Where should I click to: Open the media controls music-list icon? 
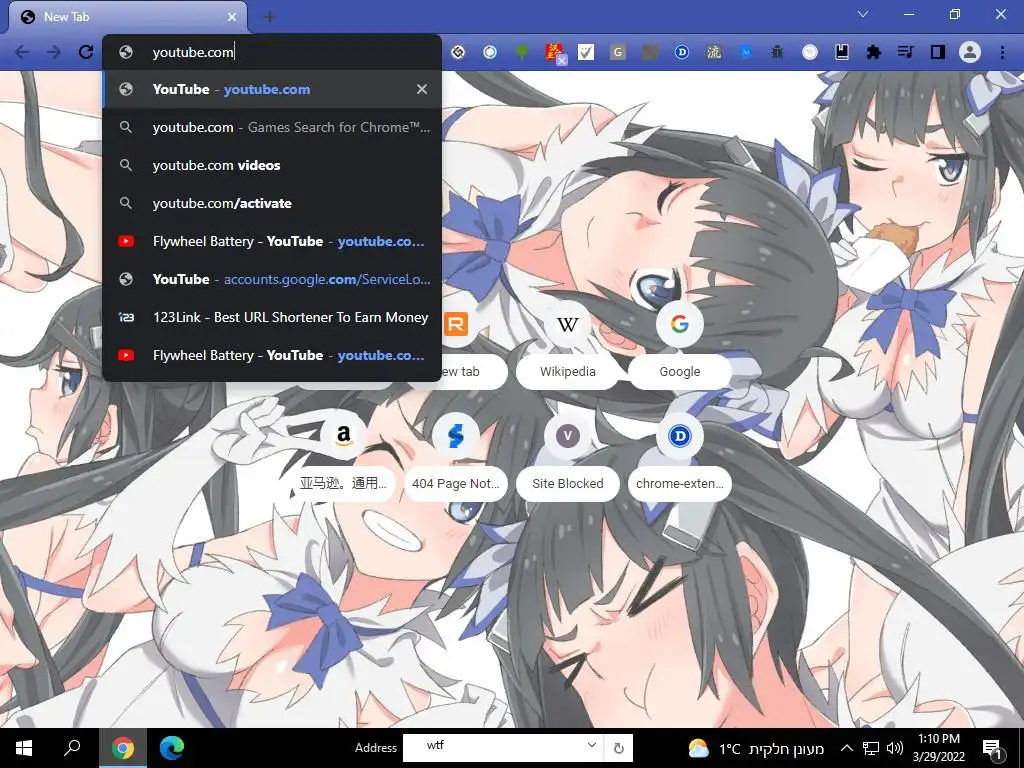[x=906, y=52]
